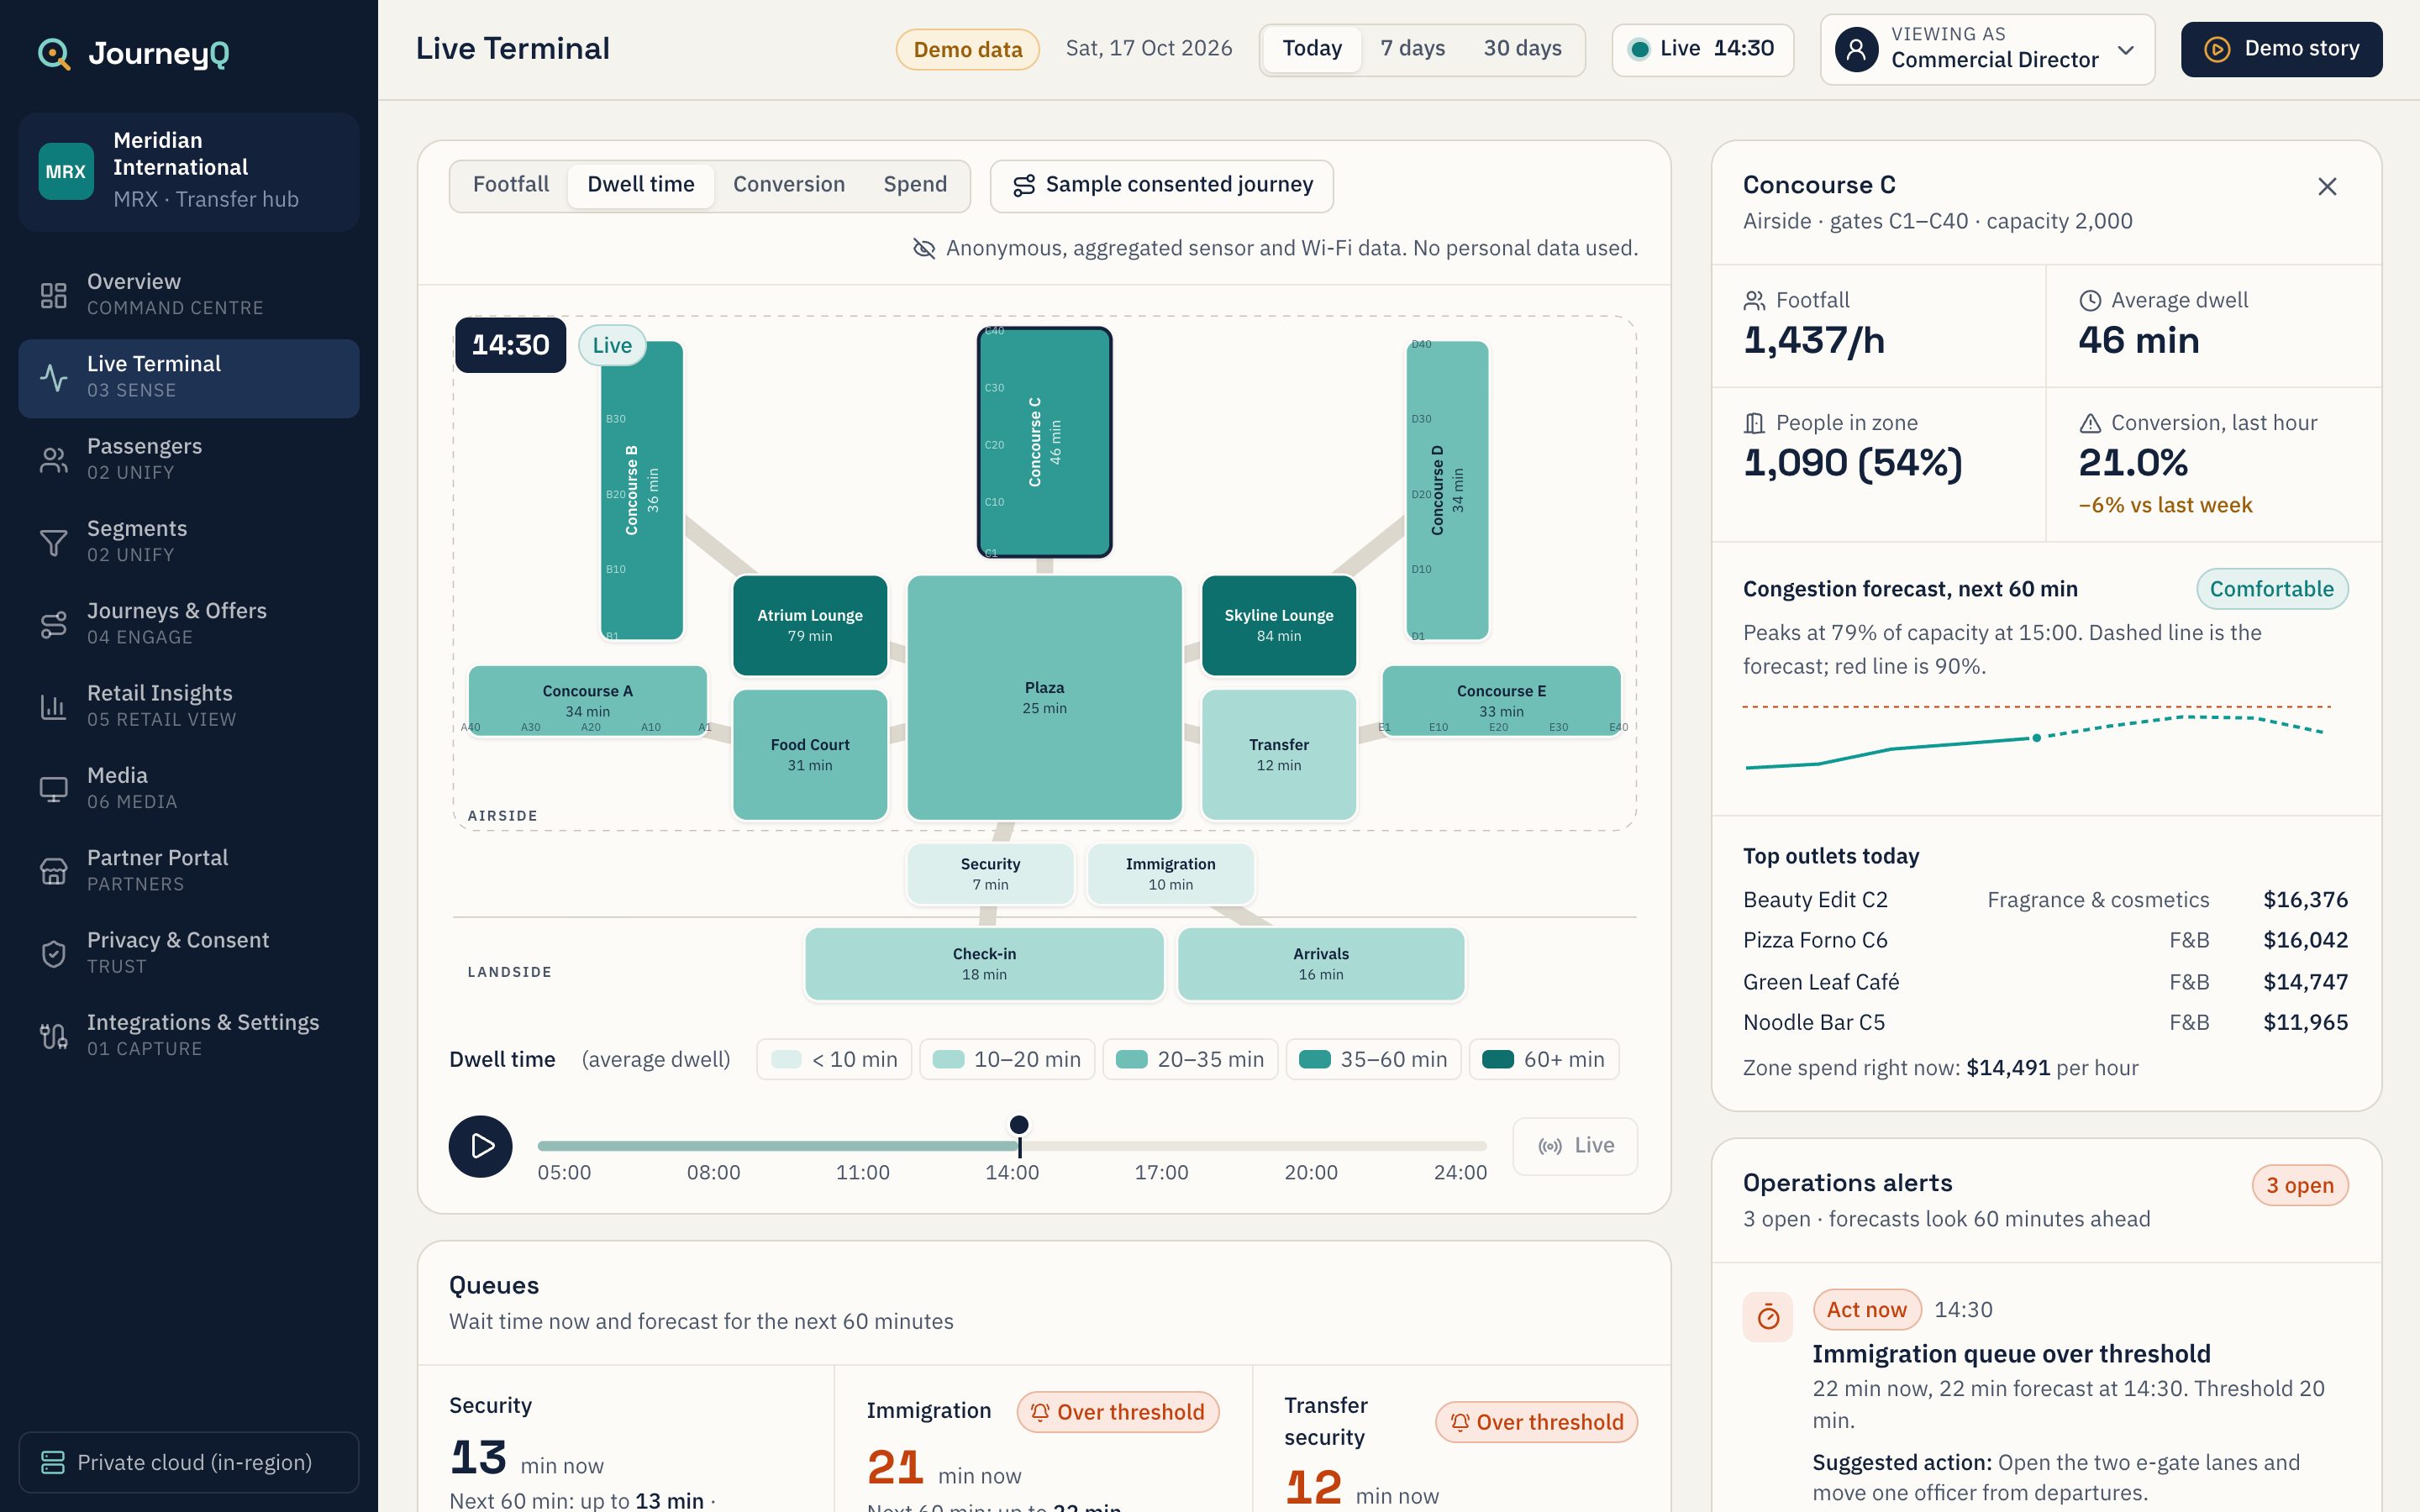Click the Footfall people icon in Concourse C panel

pos(1754,300)
